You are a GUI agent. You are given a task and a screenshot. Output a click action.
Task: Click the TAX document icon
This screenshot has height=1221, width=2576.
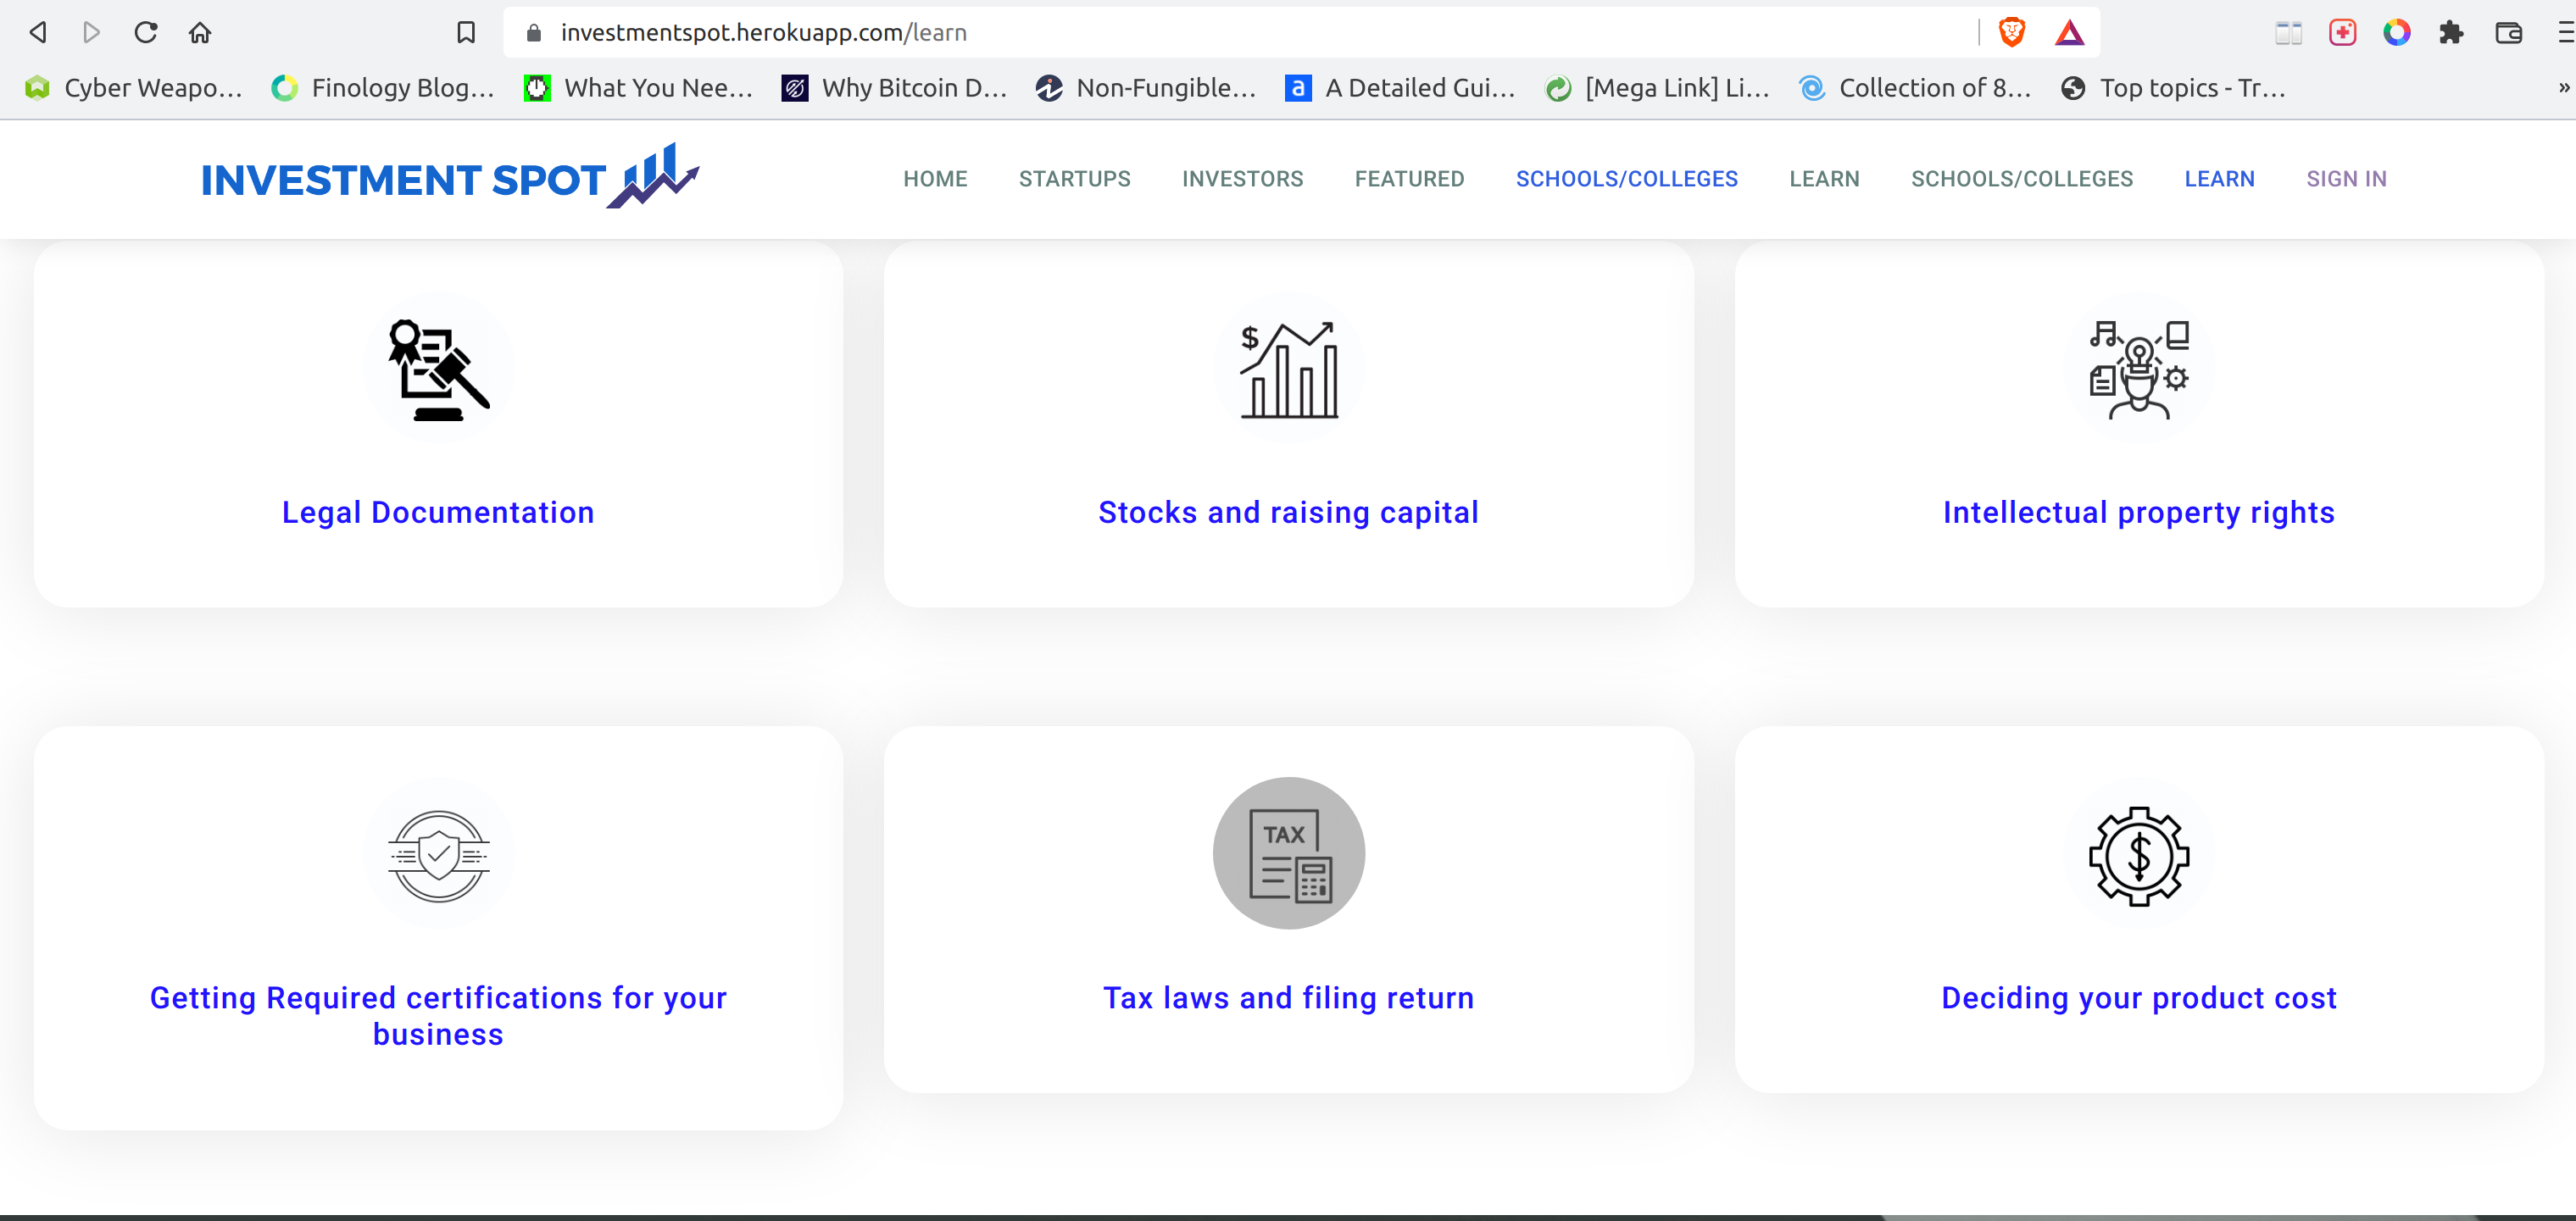pos(1288,853)
